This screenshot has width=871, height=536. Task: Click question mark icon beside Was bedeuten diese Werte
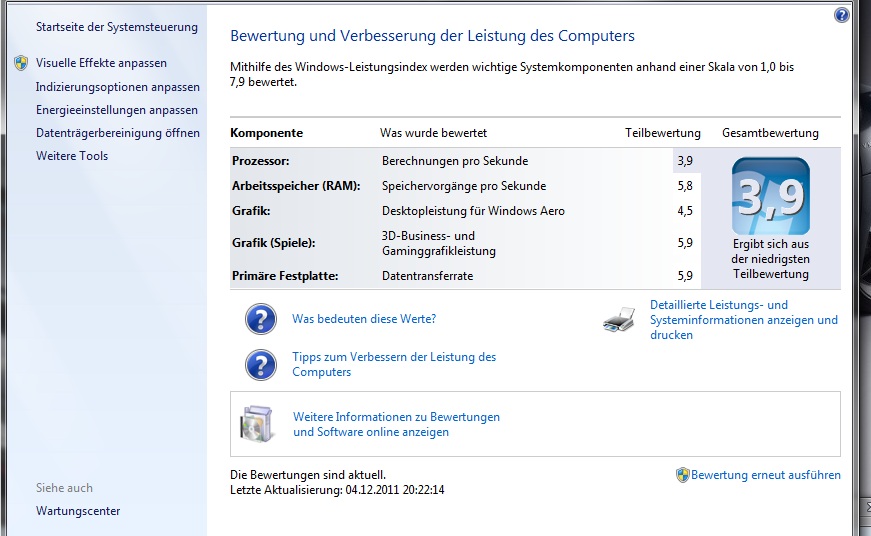coord(261,319)
